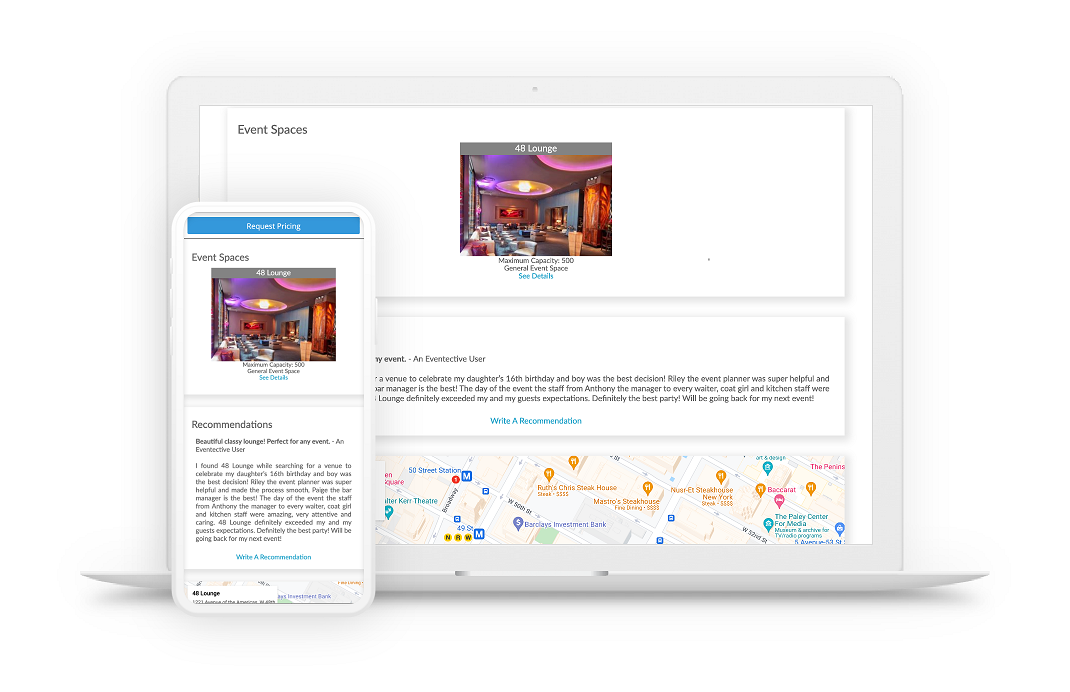Click the Barclays Investment Bank dollar pin

(x=518, y=523)
